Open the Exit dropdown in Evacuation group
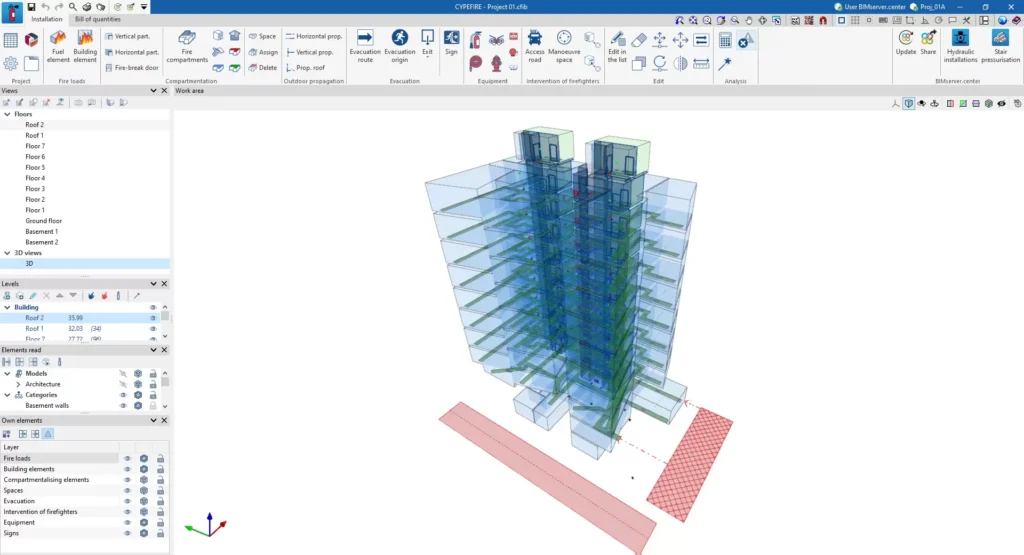Screen dimensions: 1024x555 [x=427, y=44]
